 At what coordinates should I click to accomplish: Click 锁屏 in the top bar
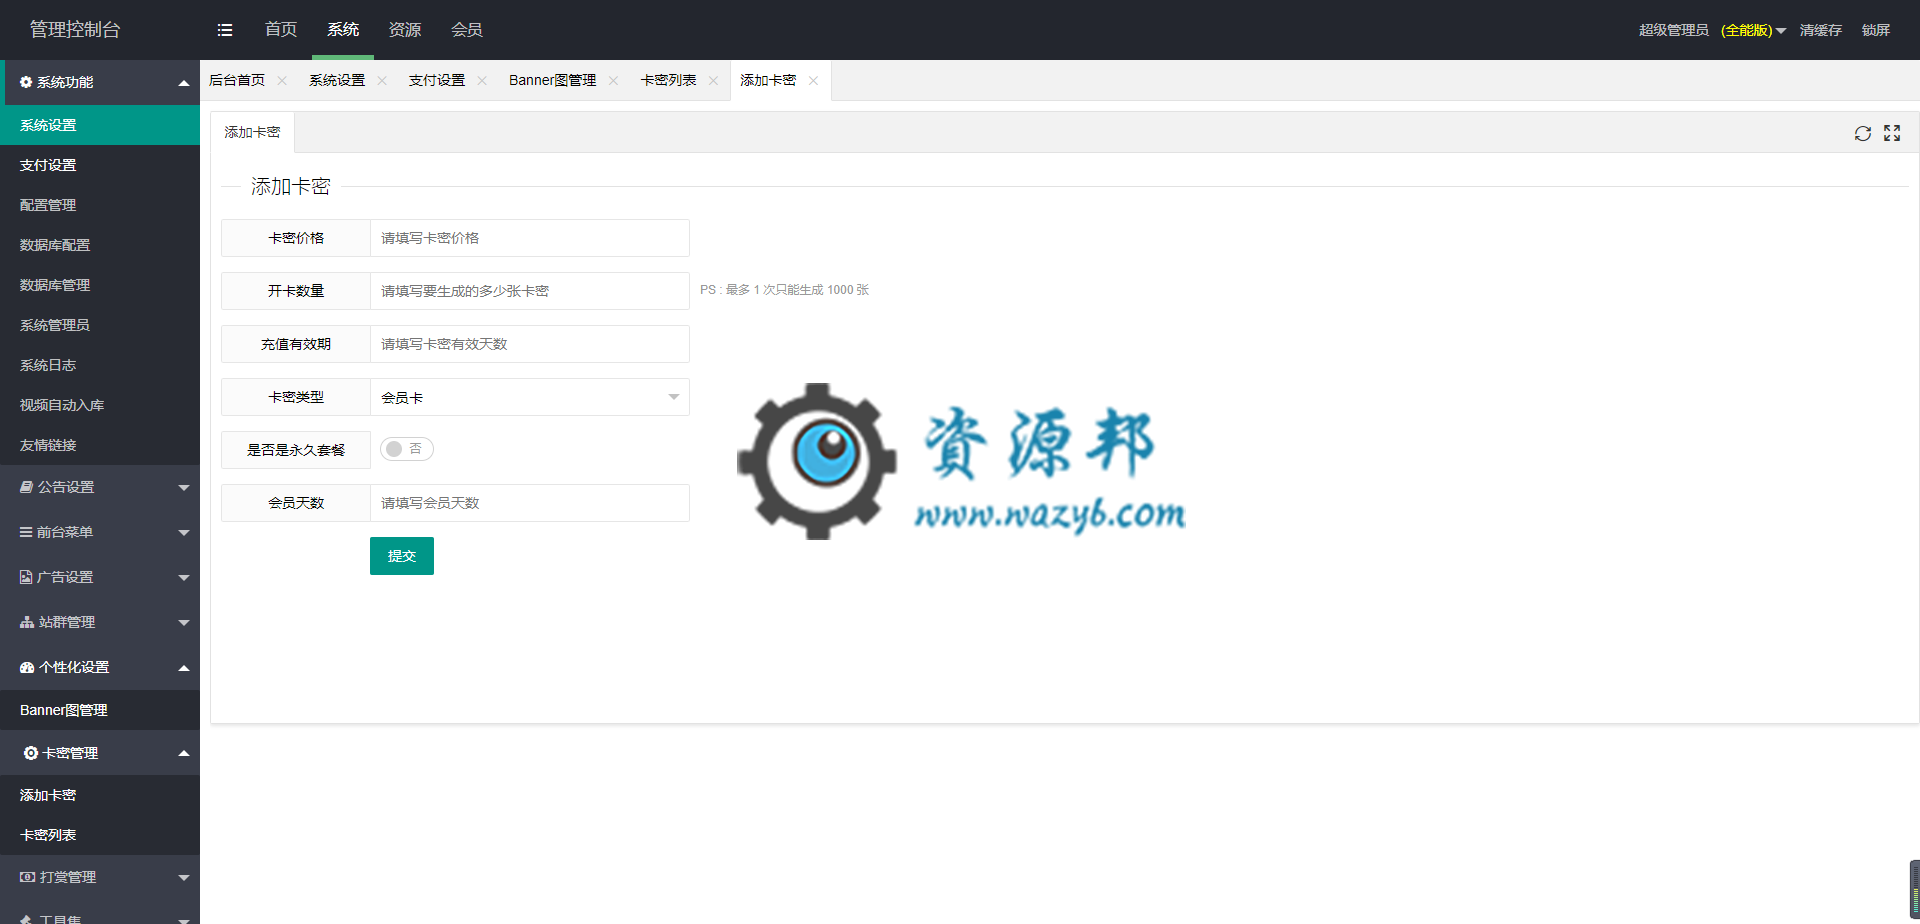click(1876, 30)
